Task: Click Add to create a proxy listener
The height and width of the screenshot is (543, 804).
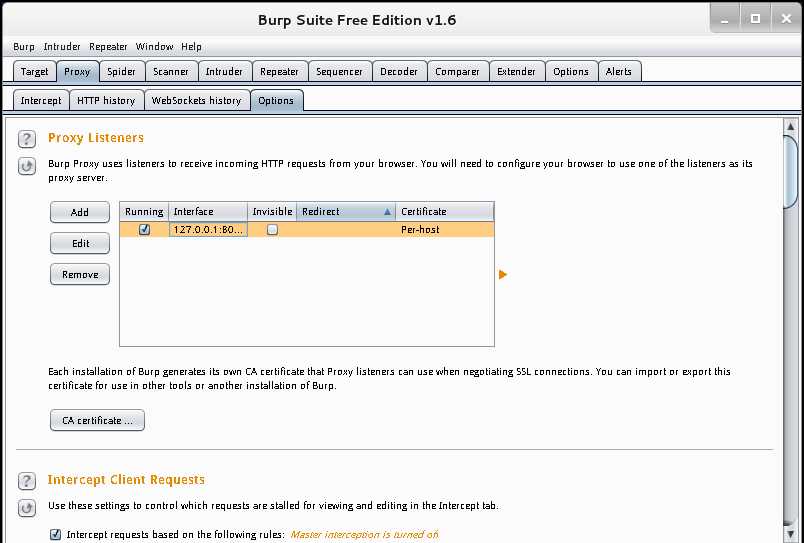Action: click(80, 212)
